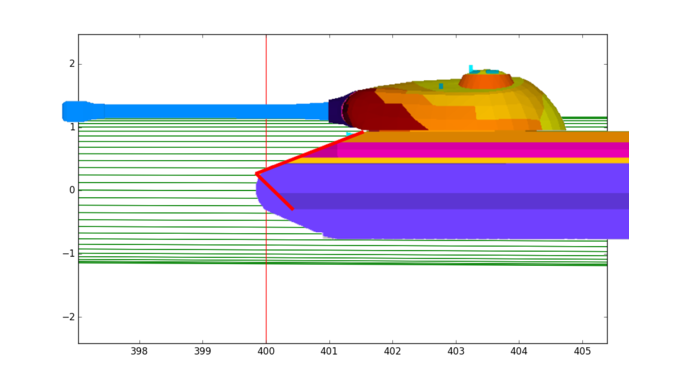Click the thick red upper glacis line

pyautogui.click(x=309, y=152)
